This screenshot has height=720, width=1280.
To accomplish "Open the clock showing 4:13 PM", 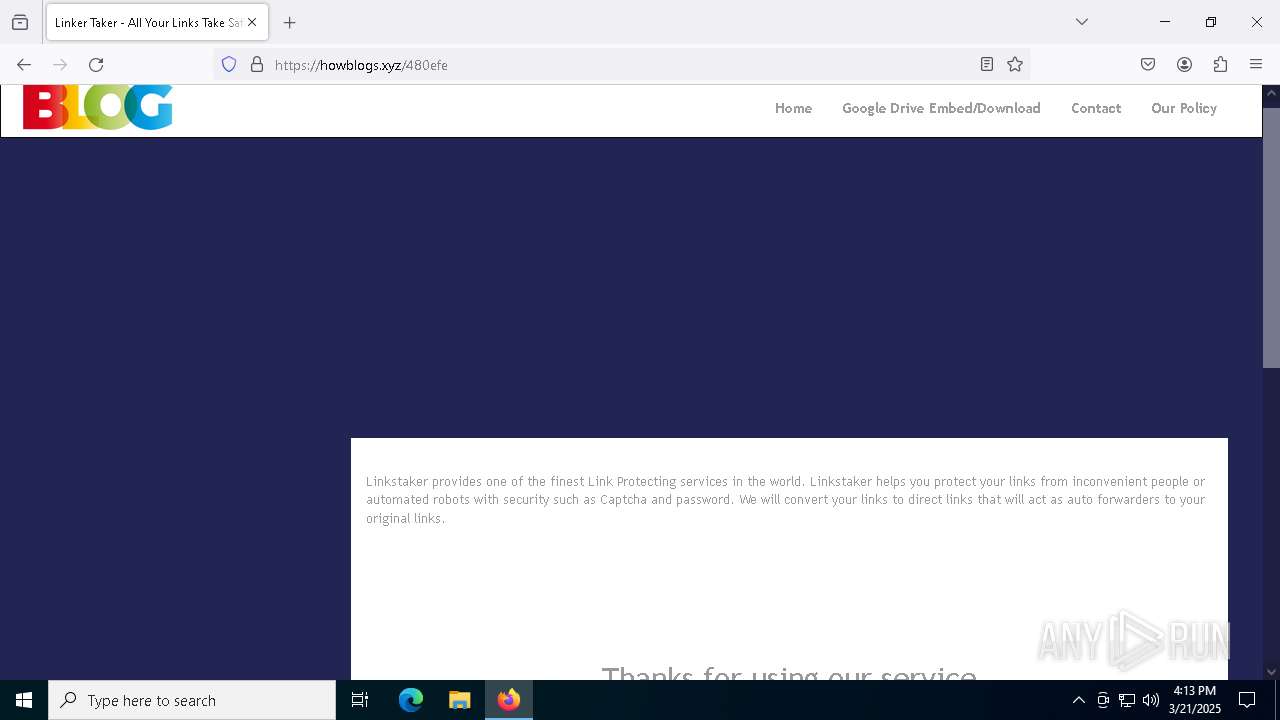I will coord(1195,700).
